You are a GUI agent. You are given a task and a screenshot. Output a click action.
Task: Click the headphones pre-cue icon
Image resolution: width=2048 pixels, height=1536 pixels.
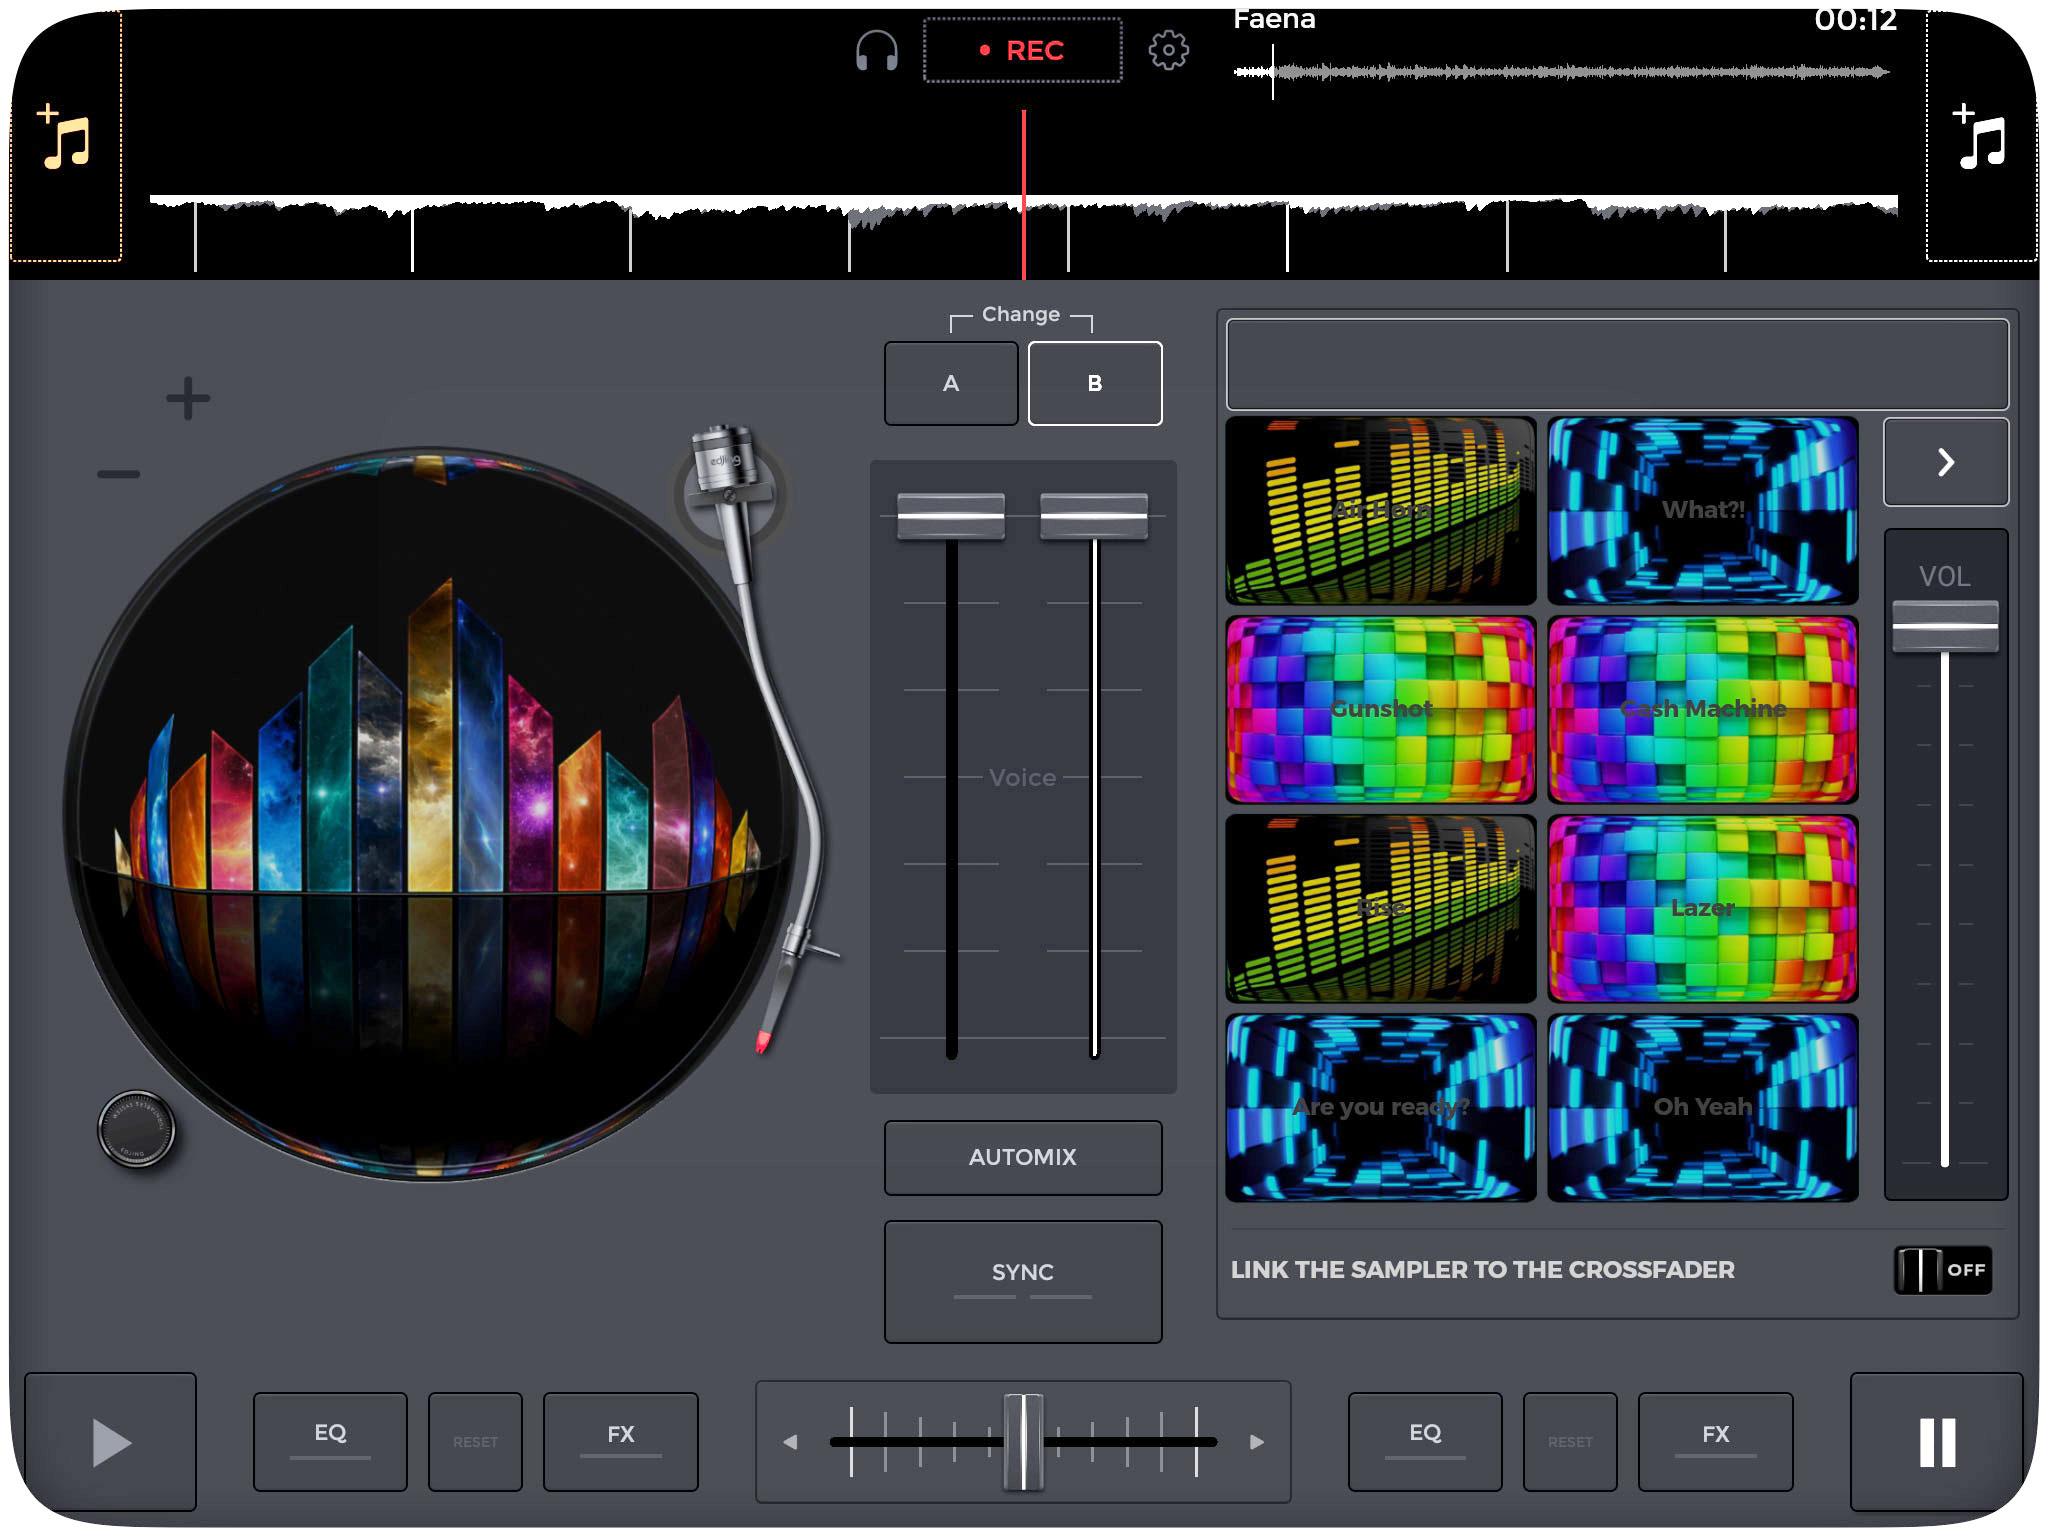point(877,50)
